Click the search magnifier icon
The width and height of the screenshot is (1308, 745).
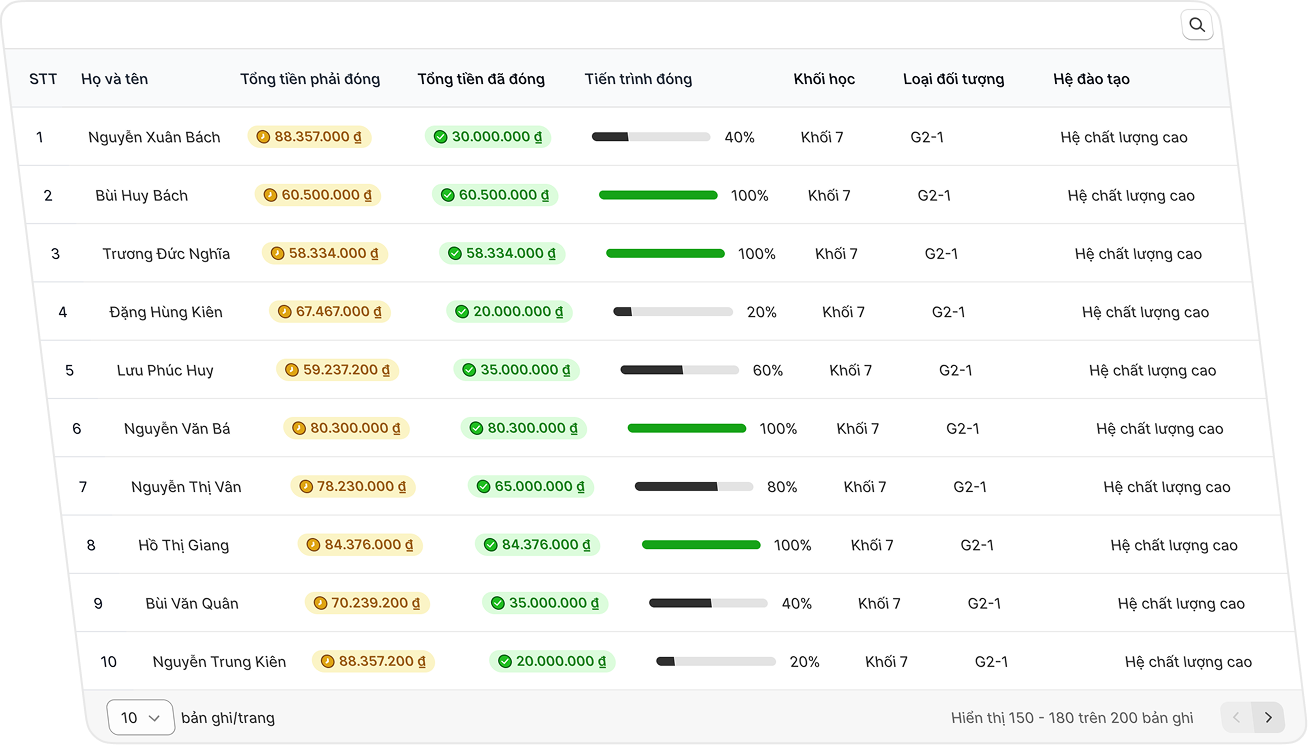click(x=1197, y=25)
